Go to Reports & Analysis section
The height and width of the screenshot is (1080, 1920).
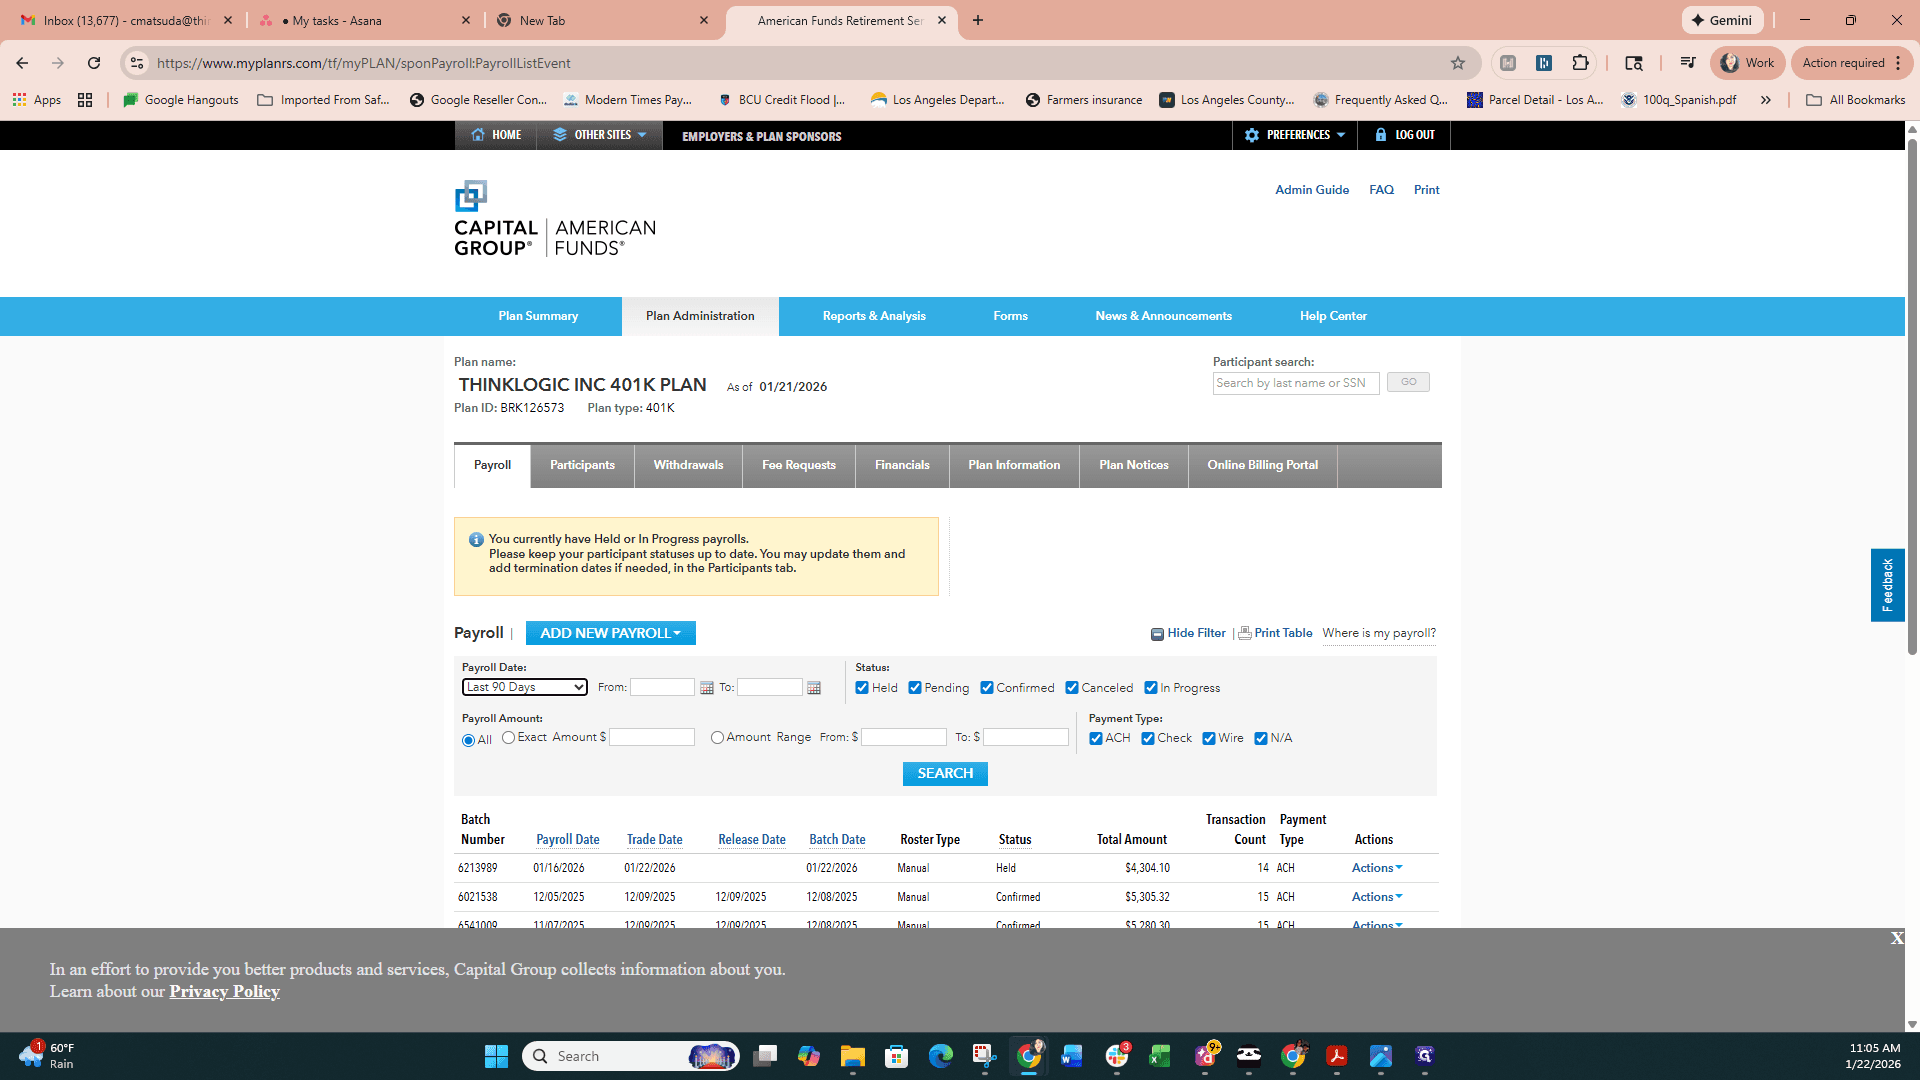[874, 316]
